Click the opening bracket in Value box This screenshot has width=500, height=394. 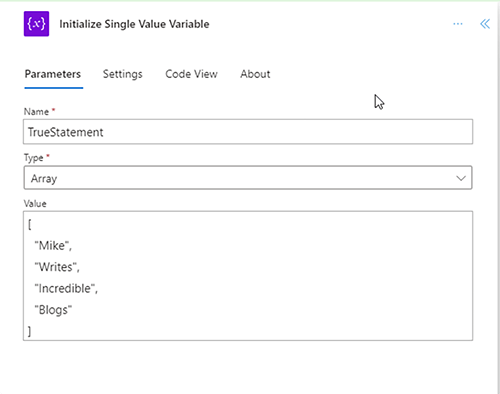30,225
